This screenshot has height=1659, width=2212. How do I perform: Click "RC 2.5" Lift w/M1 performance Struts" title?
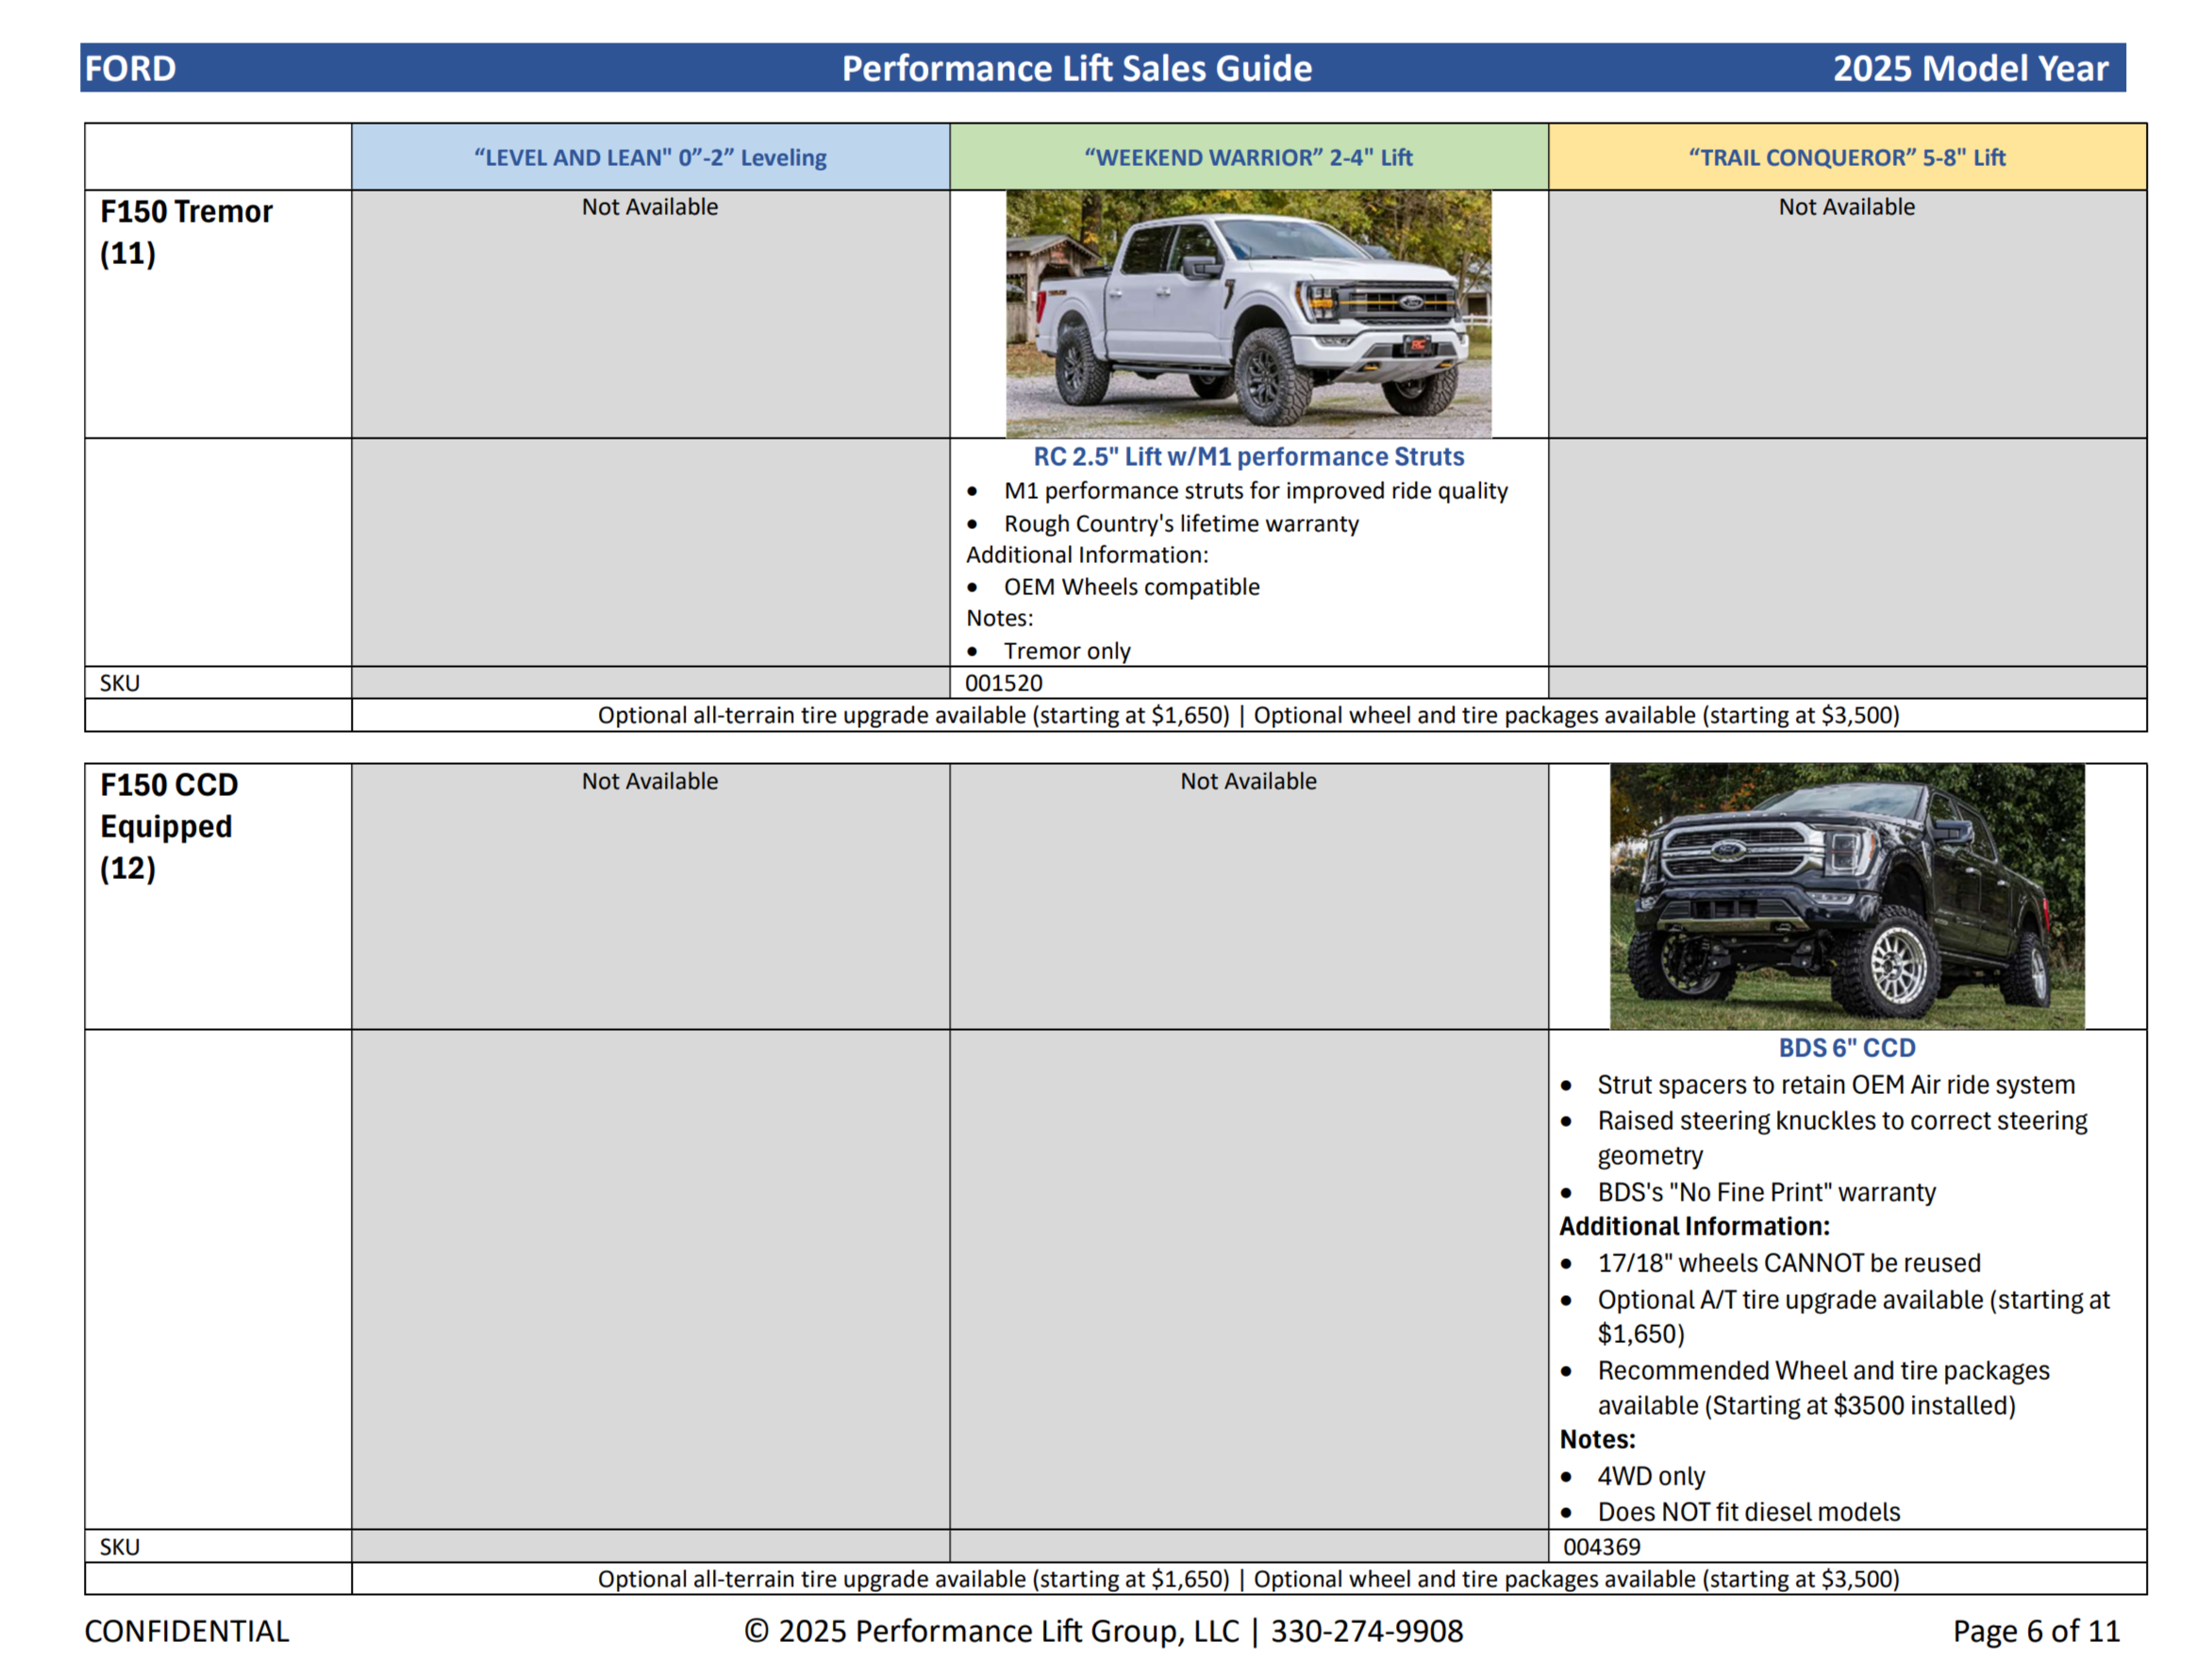pos(1248,457)
